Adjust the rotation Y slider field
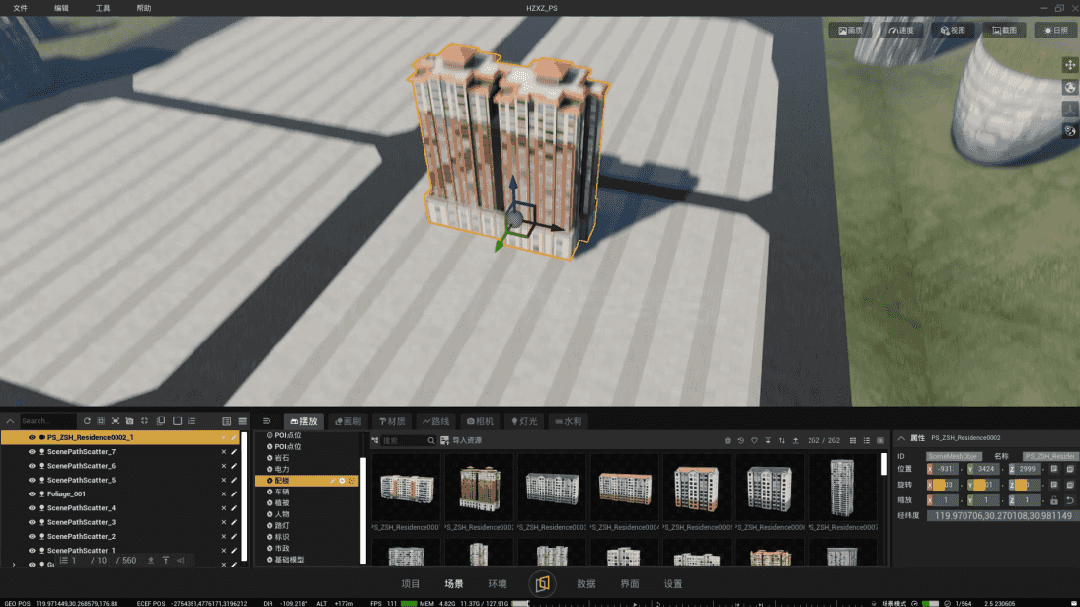This screenshot has height=607, width=1080. (x=984, y=485)
